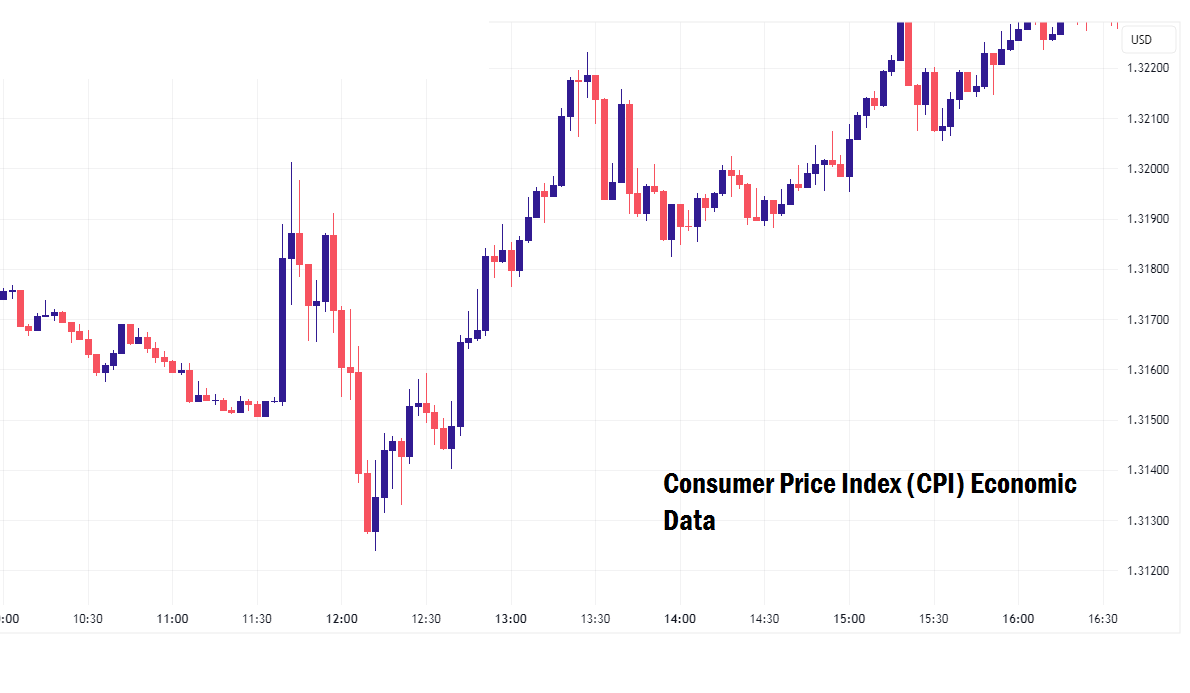This screenshot has height=693, width=1190.
Task: Click the 1.32200 price axis label
Action: point(1148,69)
